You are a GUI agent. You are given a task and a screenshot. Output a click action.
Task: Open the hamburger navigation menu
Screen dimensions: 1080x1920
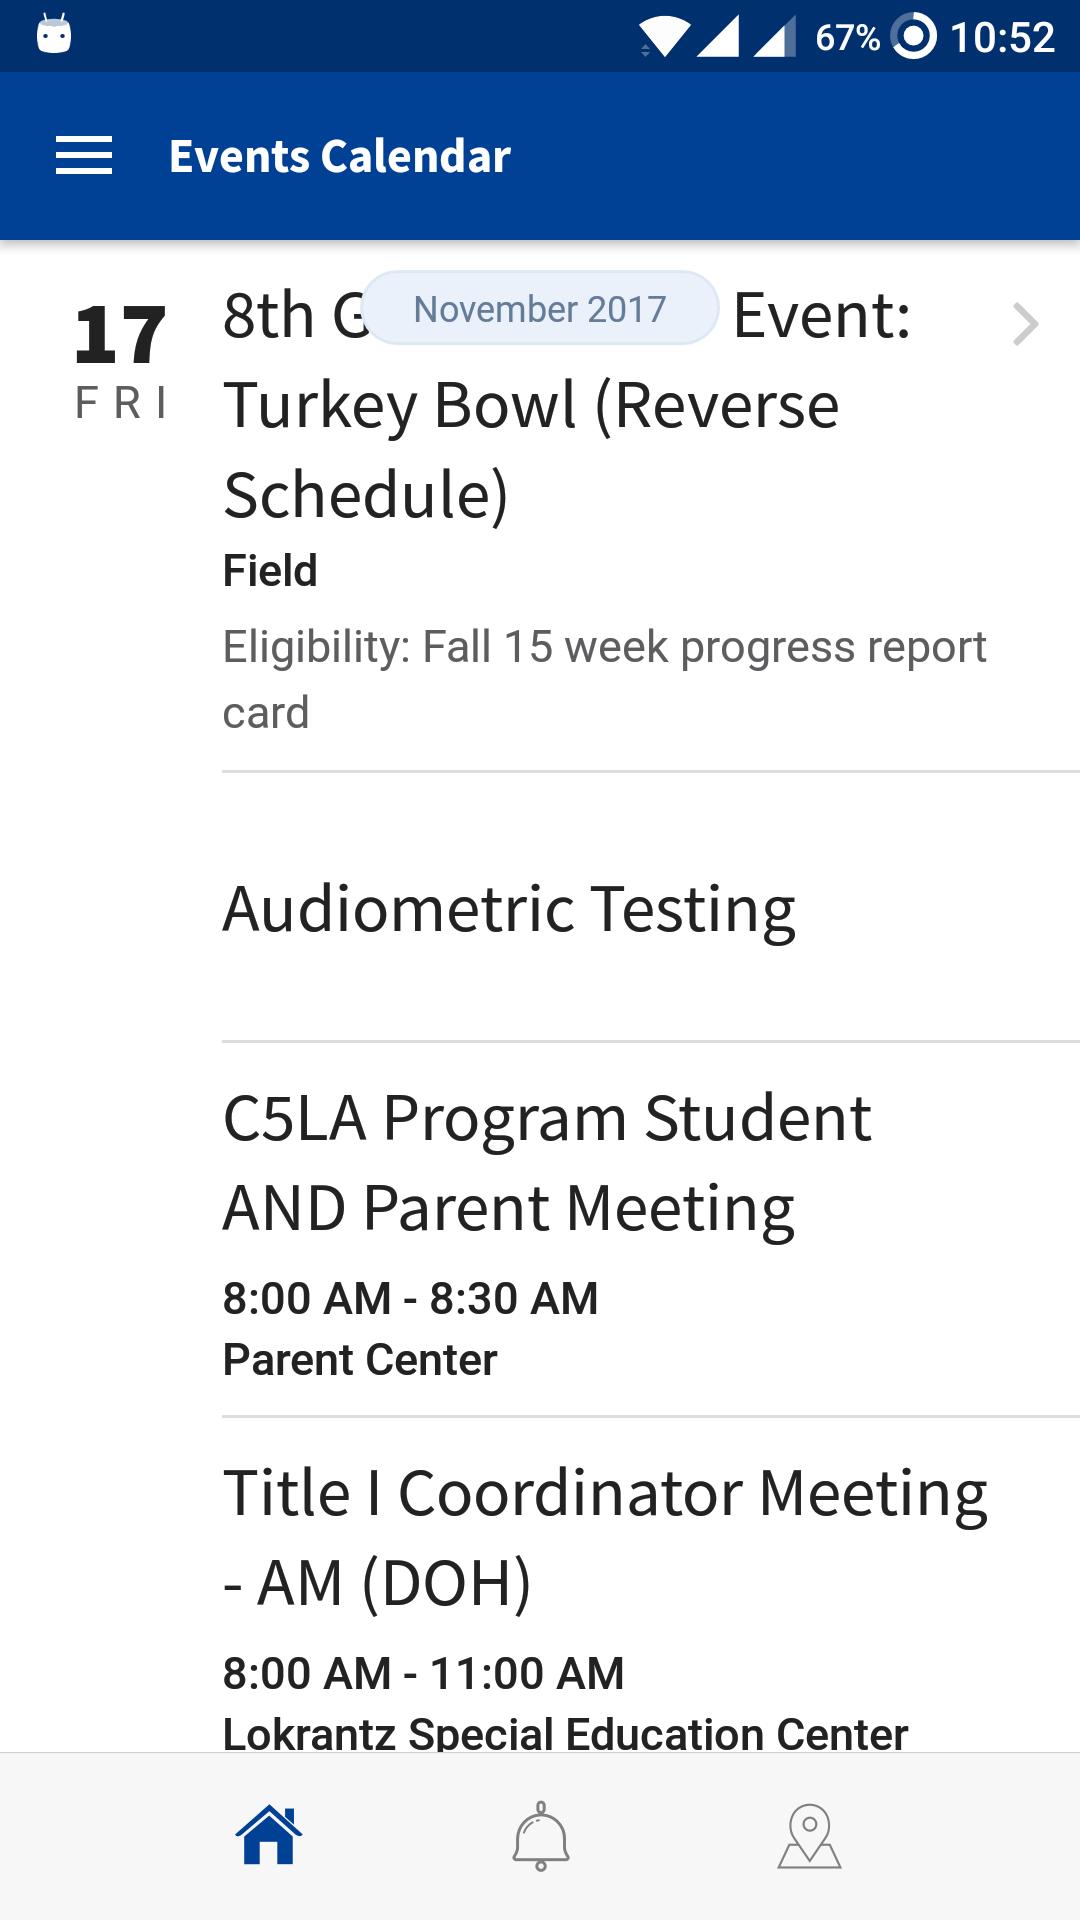(x=84, y=156)
